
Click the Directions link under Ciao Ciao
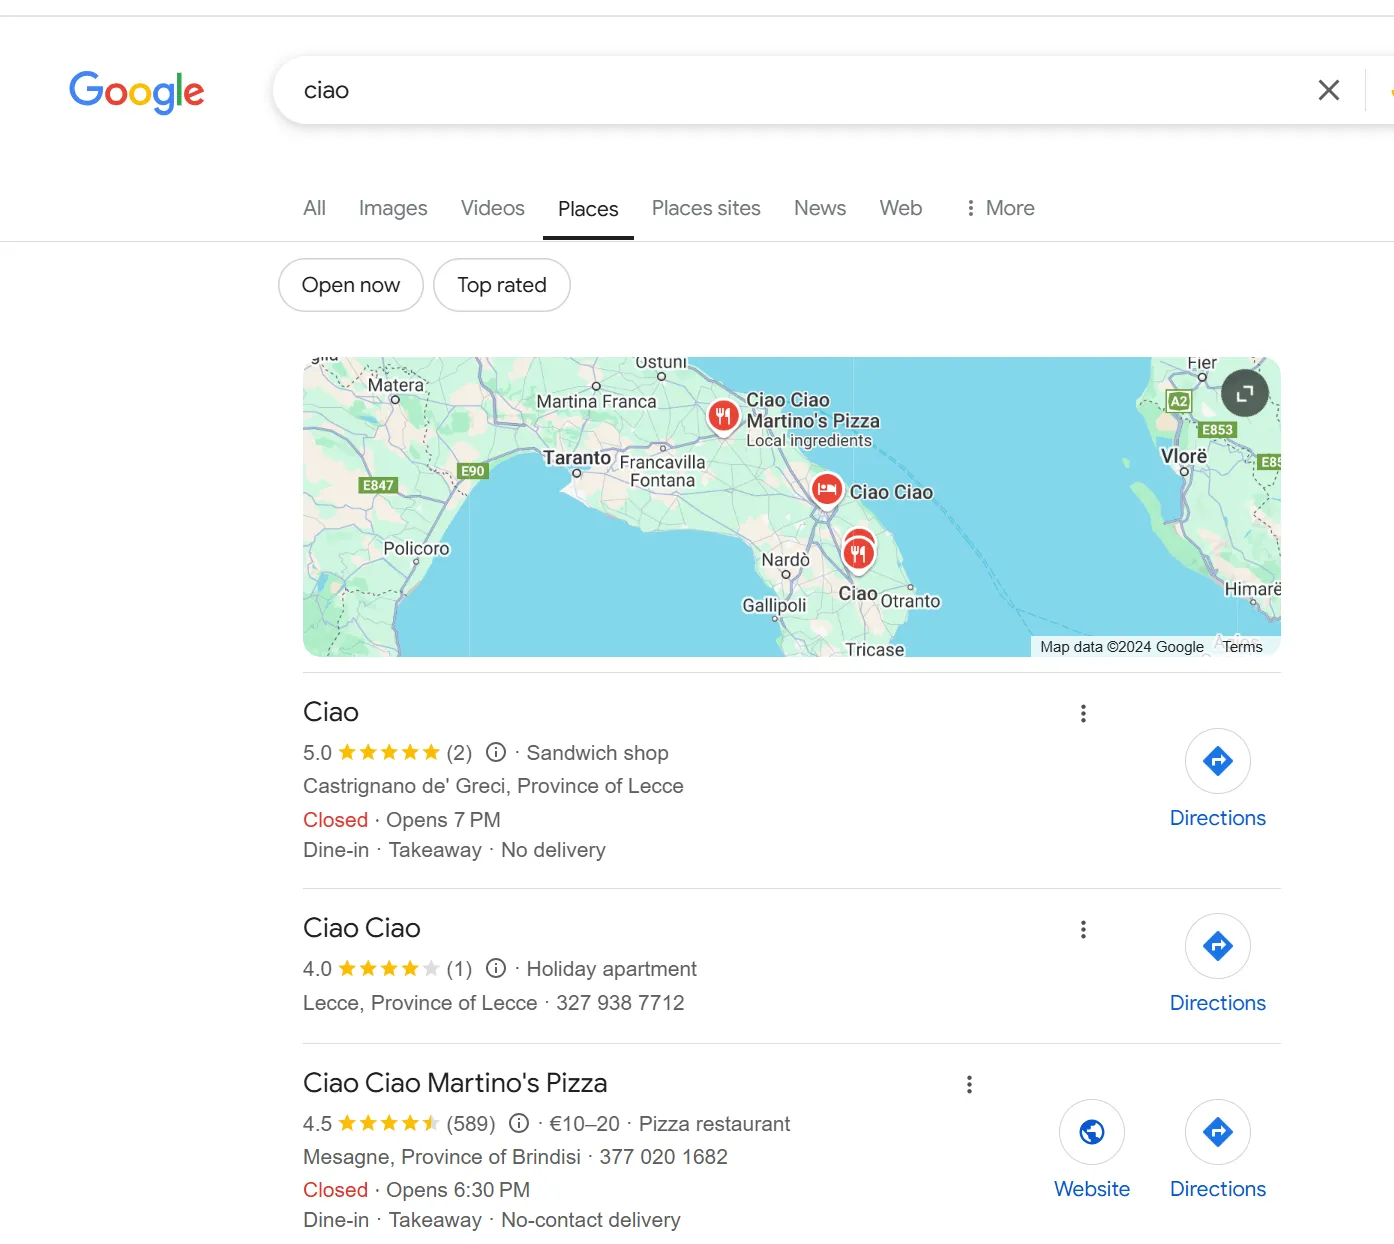point(1217,1003)
